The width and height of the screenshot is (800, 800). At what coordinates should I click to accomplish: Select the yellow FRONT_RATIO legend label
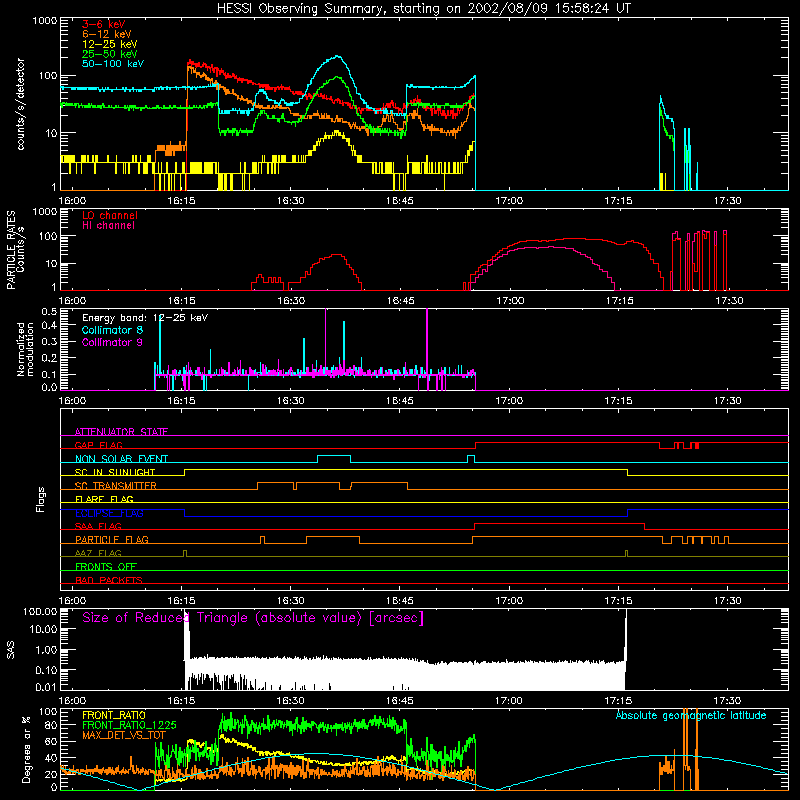[x=113, y=715]
